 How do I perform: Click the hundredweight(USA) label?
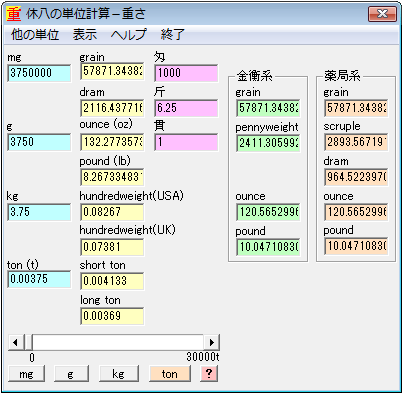[131, 196]
